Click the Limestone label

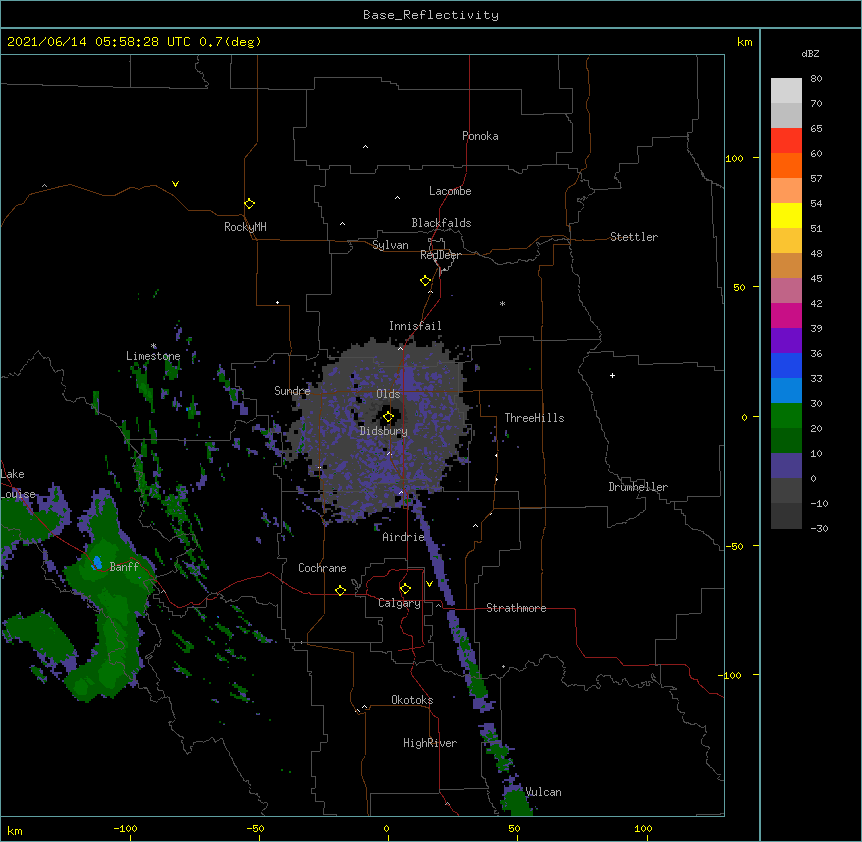[153, 356]
